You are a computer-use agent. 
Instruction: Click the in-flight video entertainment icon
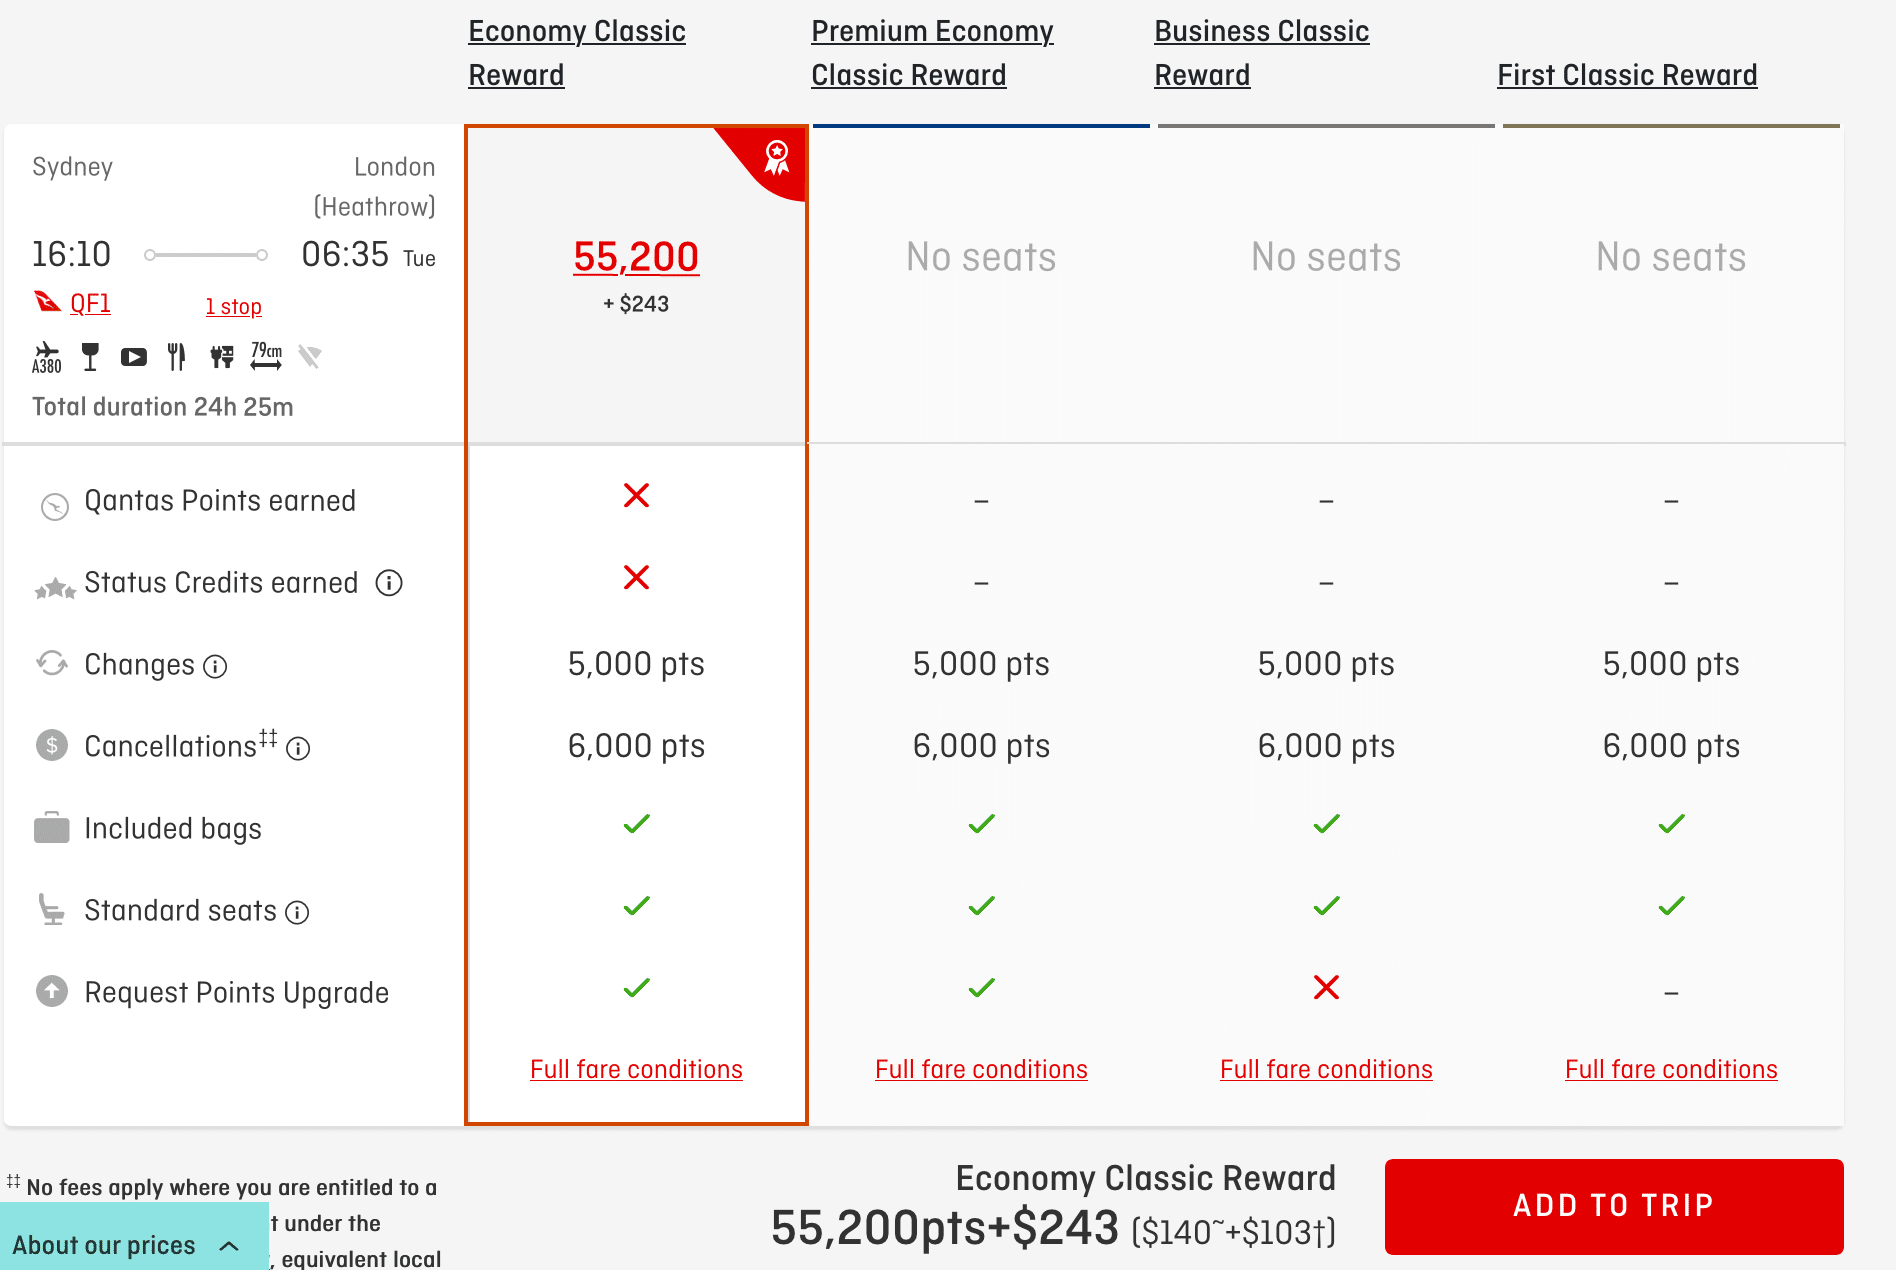click(133, 357)
